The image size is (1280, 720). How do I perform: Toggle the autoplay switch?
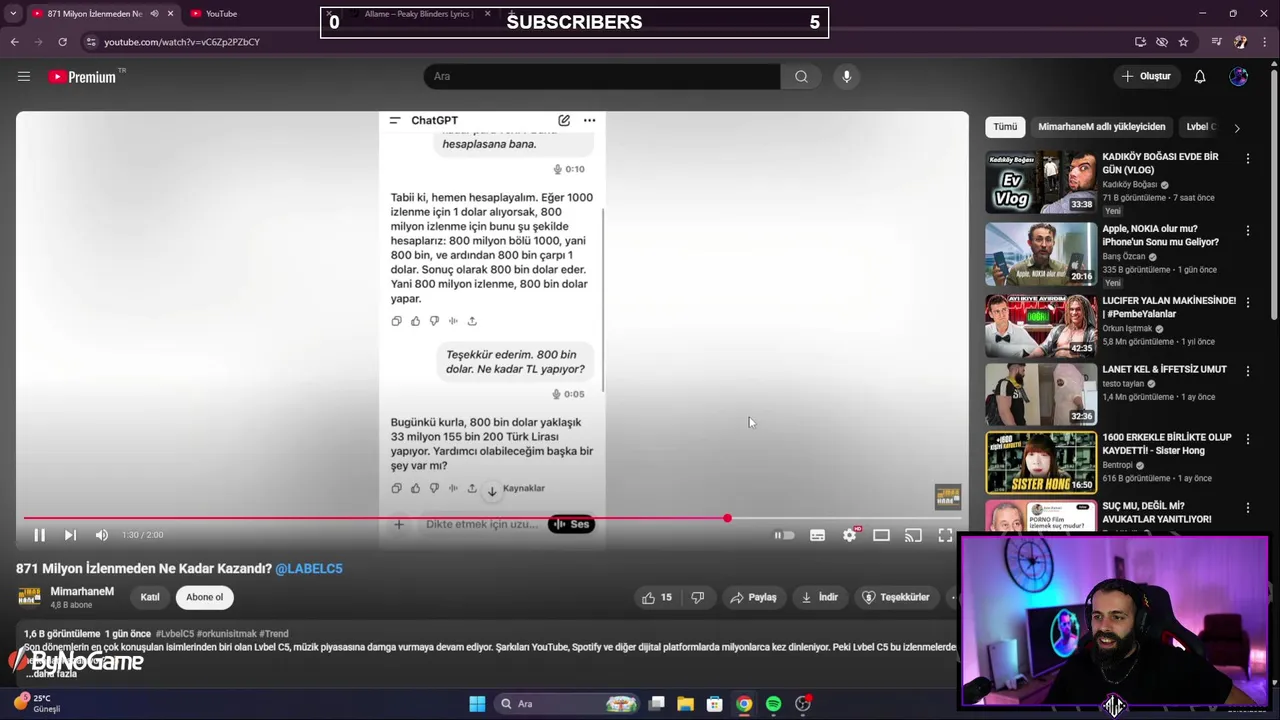785,535
